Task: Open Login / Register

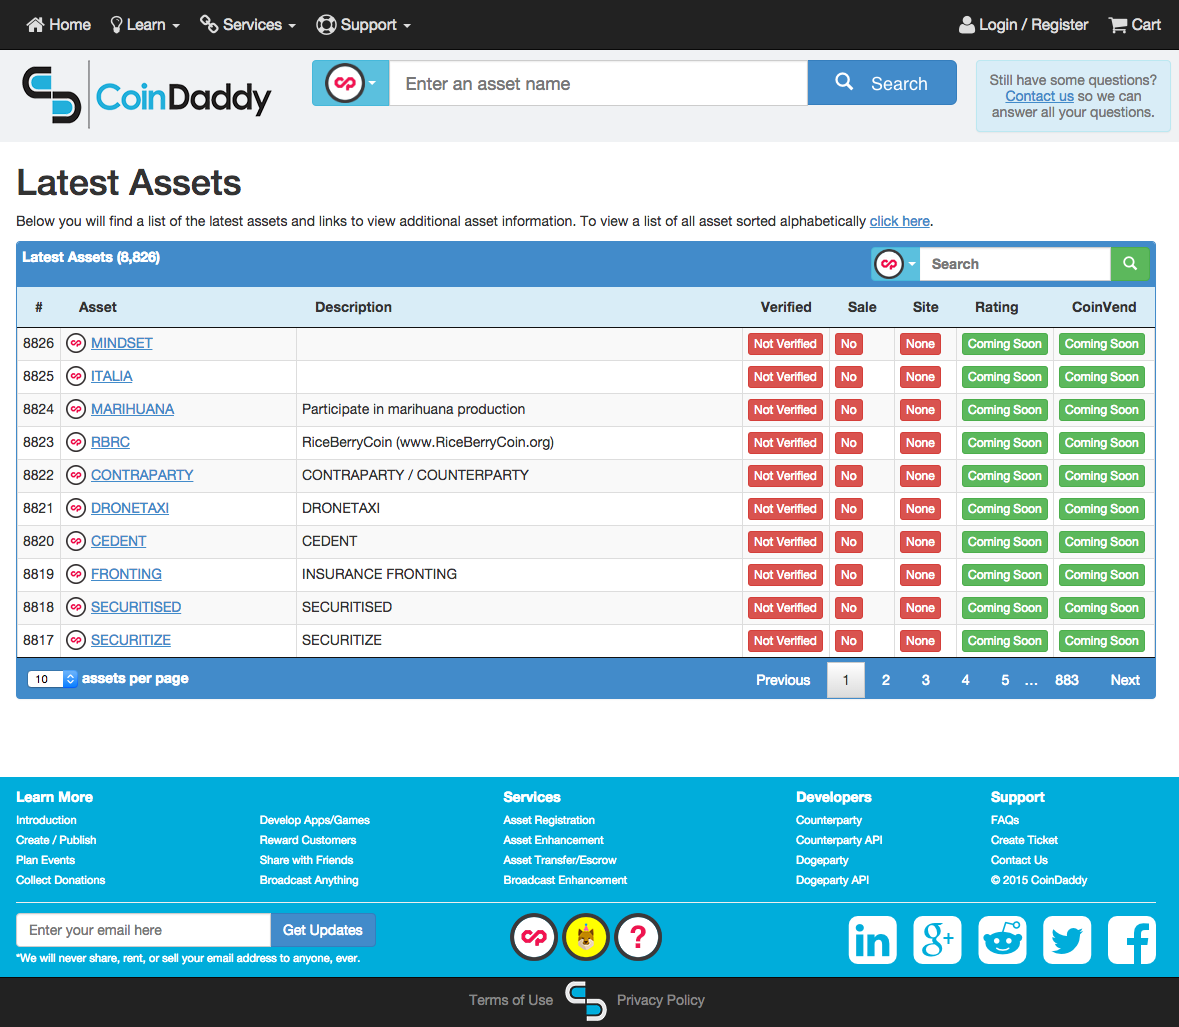Action: pyautogui.click(x=1023, y=25)
